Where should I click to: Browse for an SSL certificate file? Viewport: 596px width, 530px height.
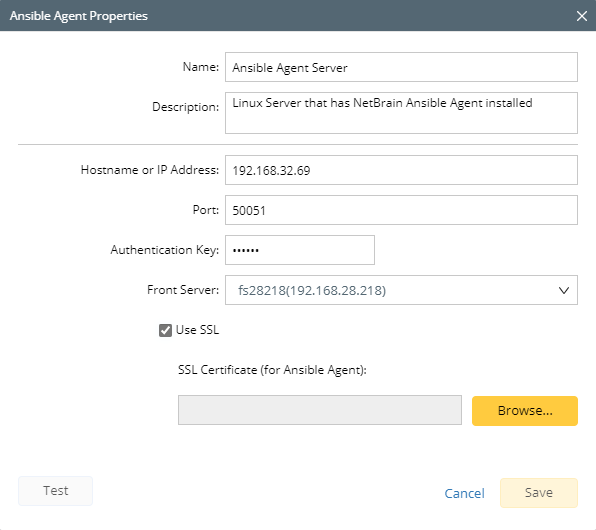pos(525,411)
